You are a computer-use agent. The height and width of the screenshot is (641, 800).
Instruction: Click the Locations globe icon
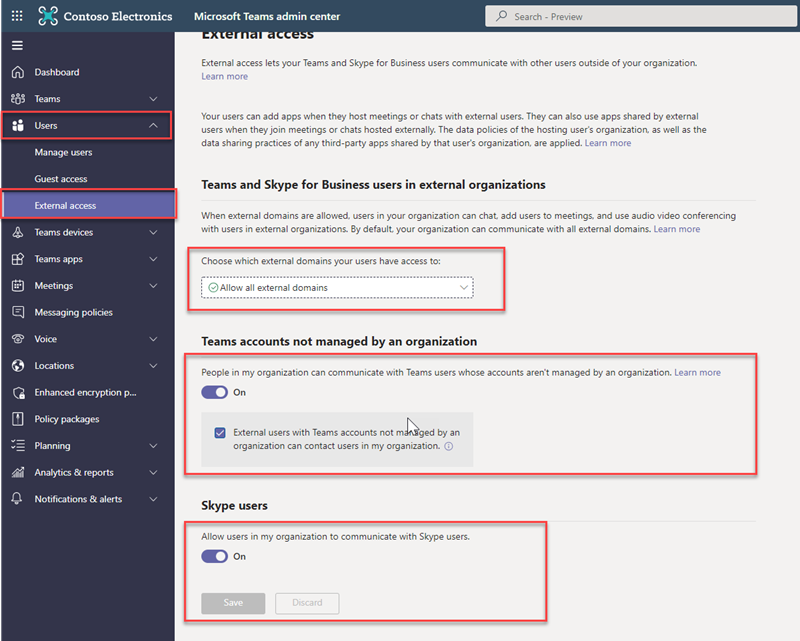click(x=18, y=365)
